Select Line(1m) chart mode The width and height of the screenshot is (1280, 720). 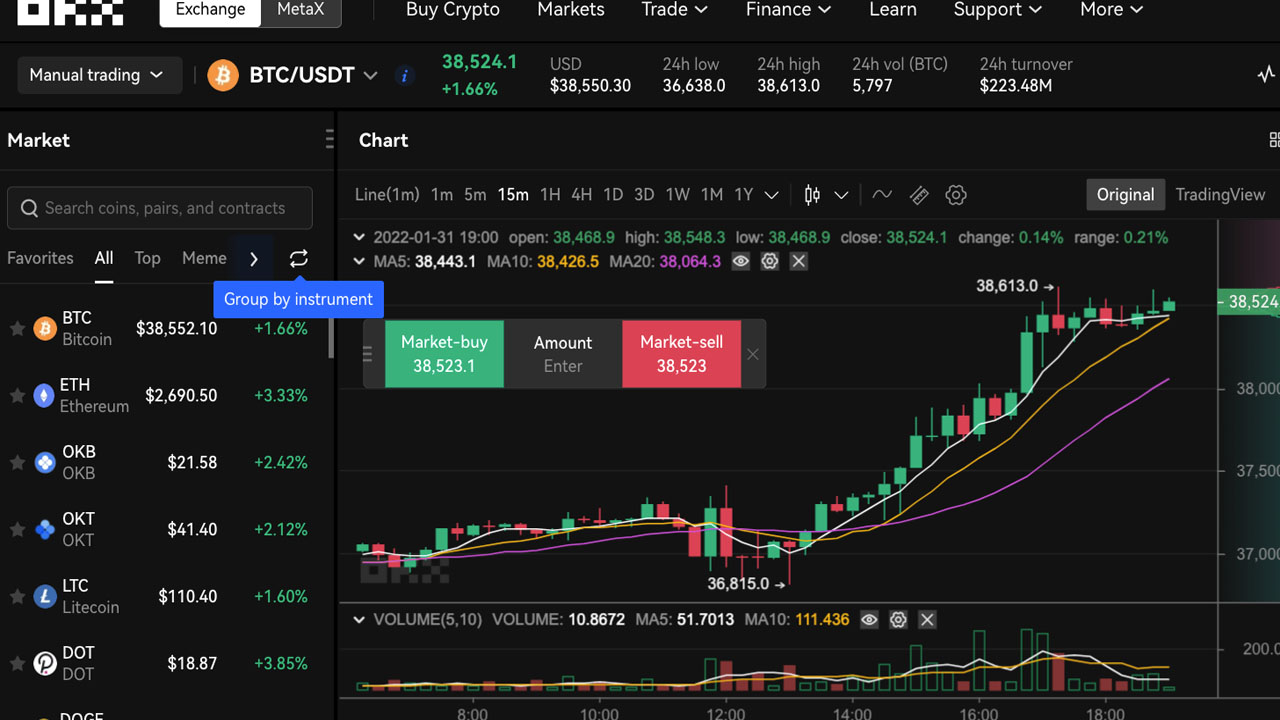[387, 195]
